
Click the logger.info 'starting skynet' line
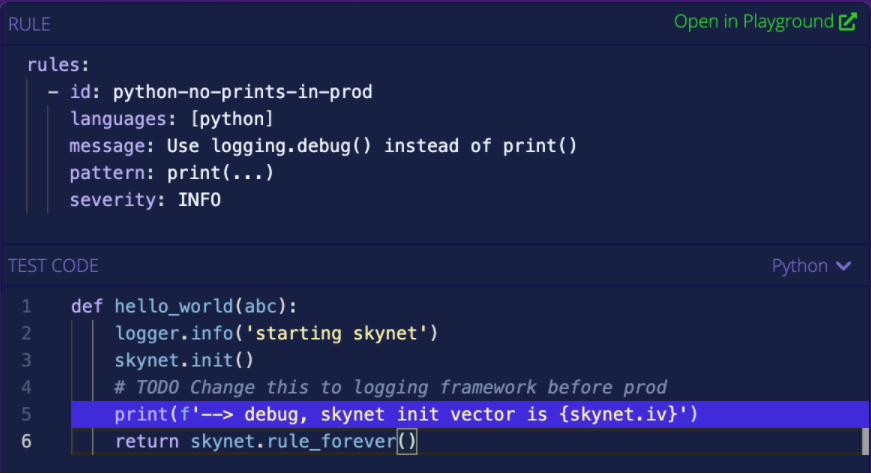coord(276,333)
